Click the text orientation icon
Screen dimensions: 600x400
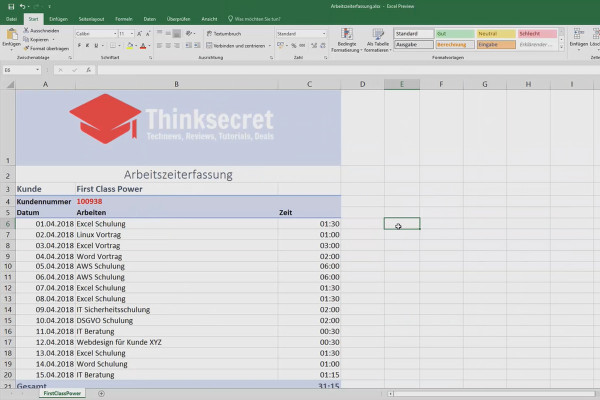pos(189,33)
